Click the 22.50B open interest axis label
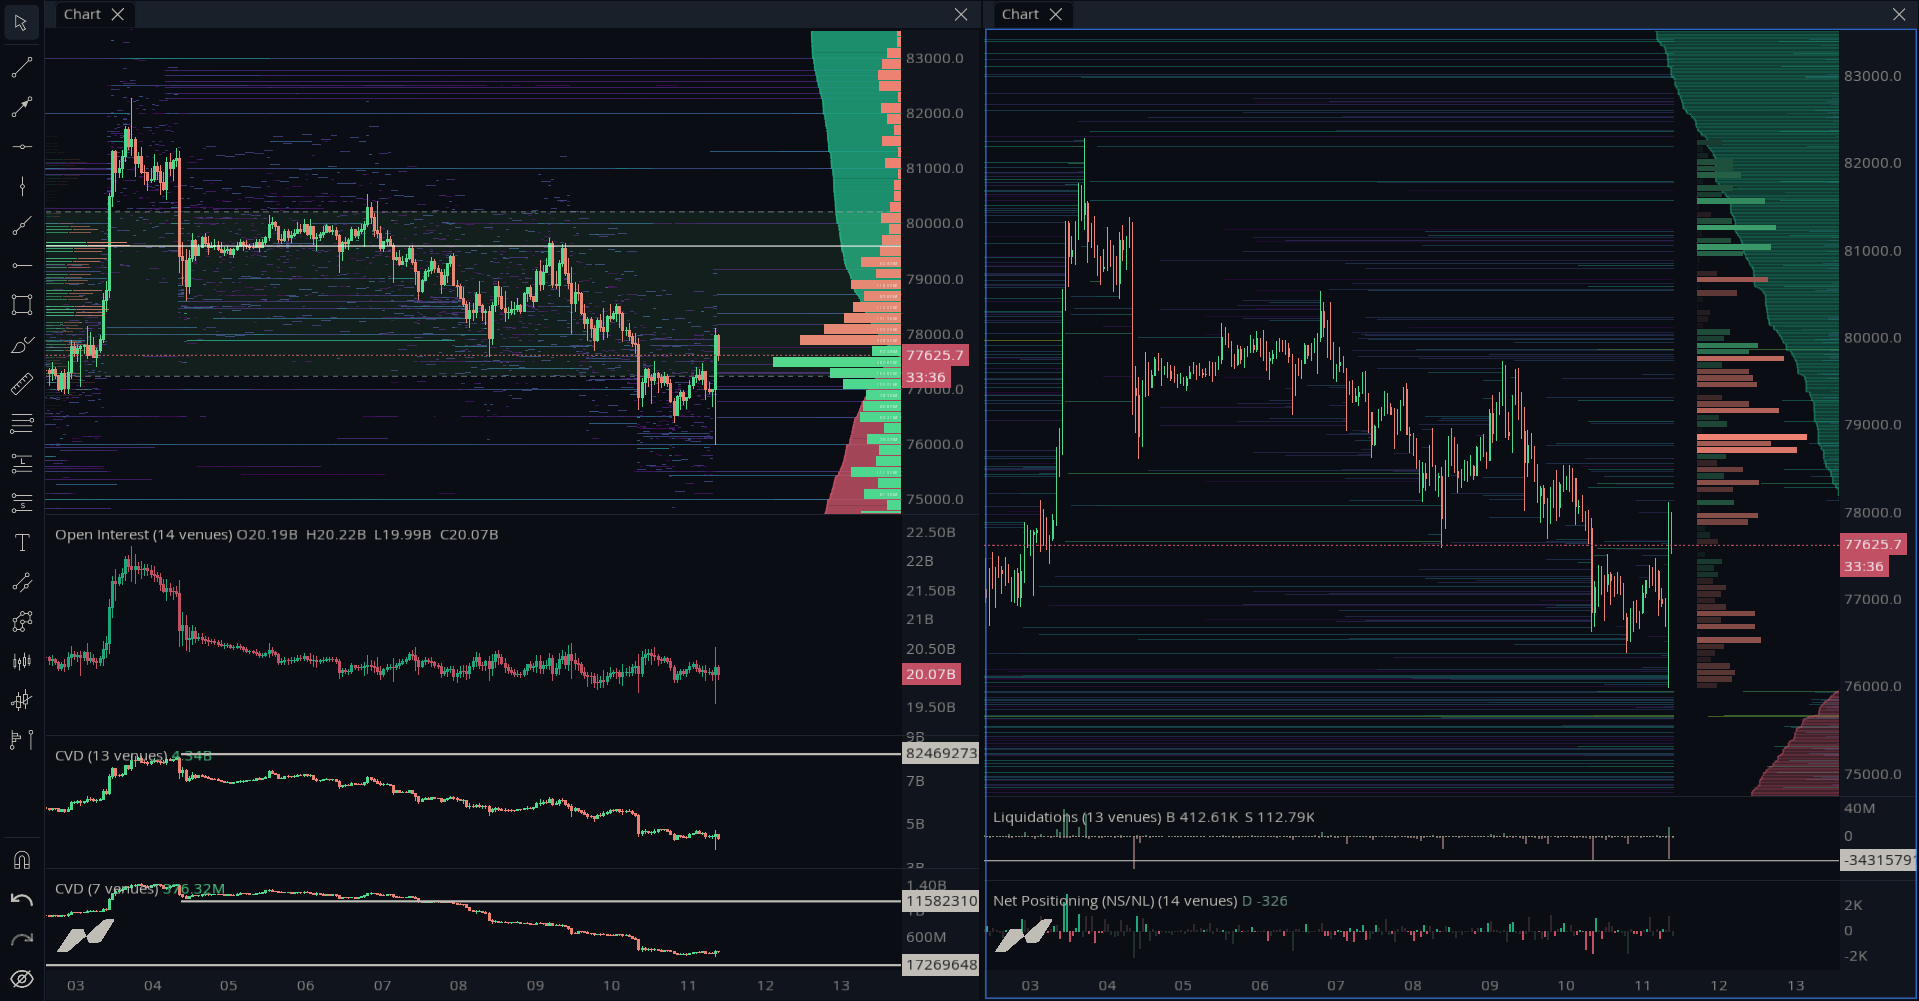 coord(931,532)
